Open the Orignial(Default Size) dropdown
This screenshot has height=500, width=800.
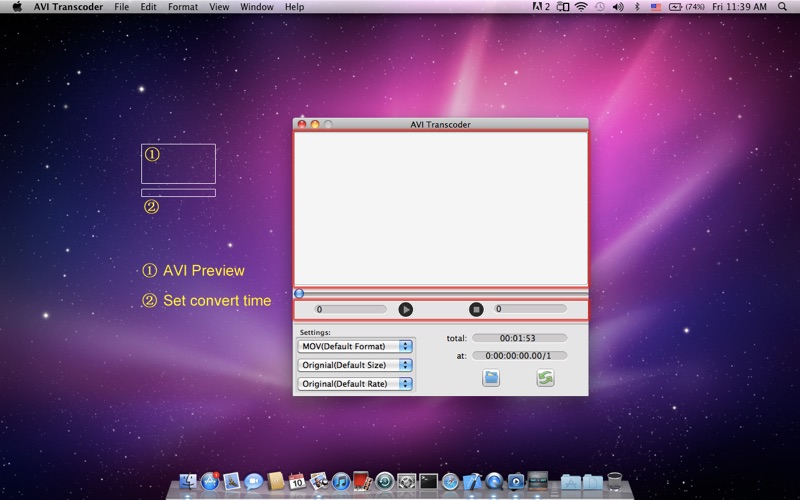(355, 365)
